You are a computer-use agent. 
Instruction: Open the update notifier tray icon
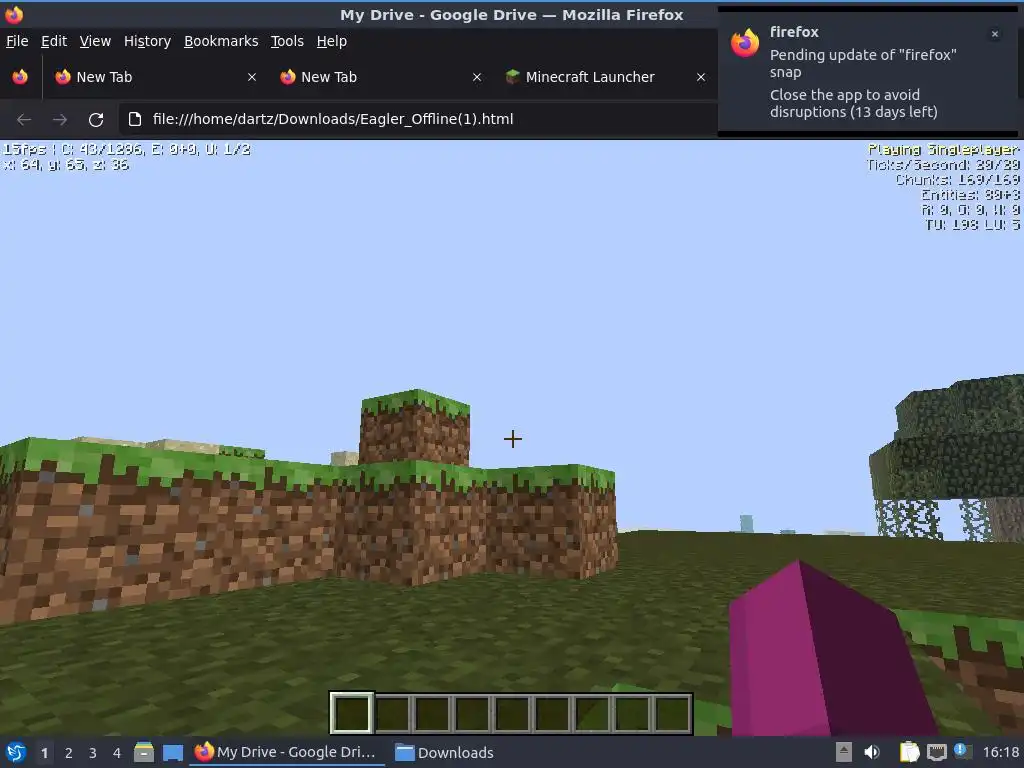pyautogui.click(x=962, y=751)
